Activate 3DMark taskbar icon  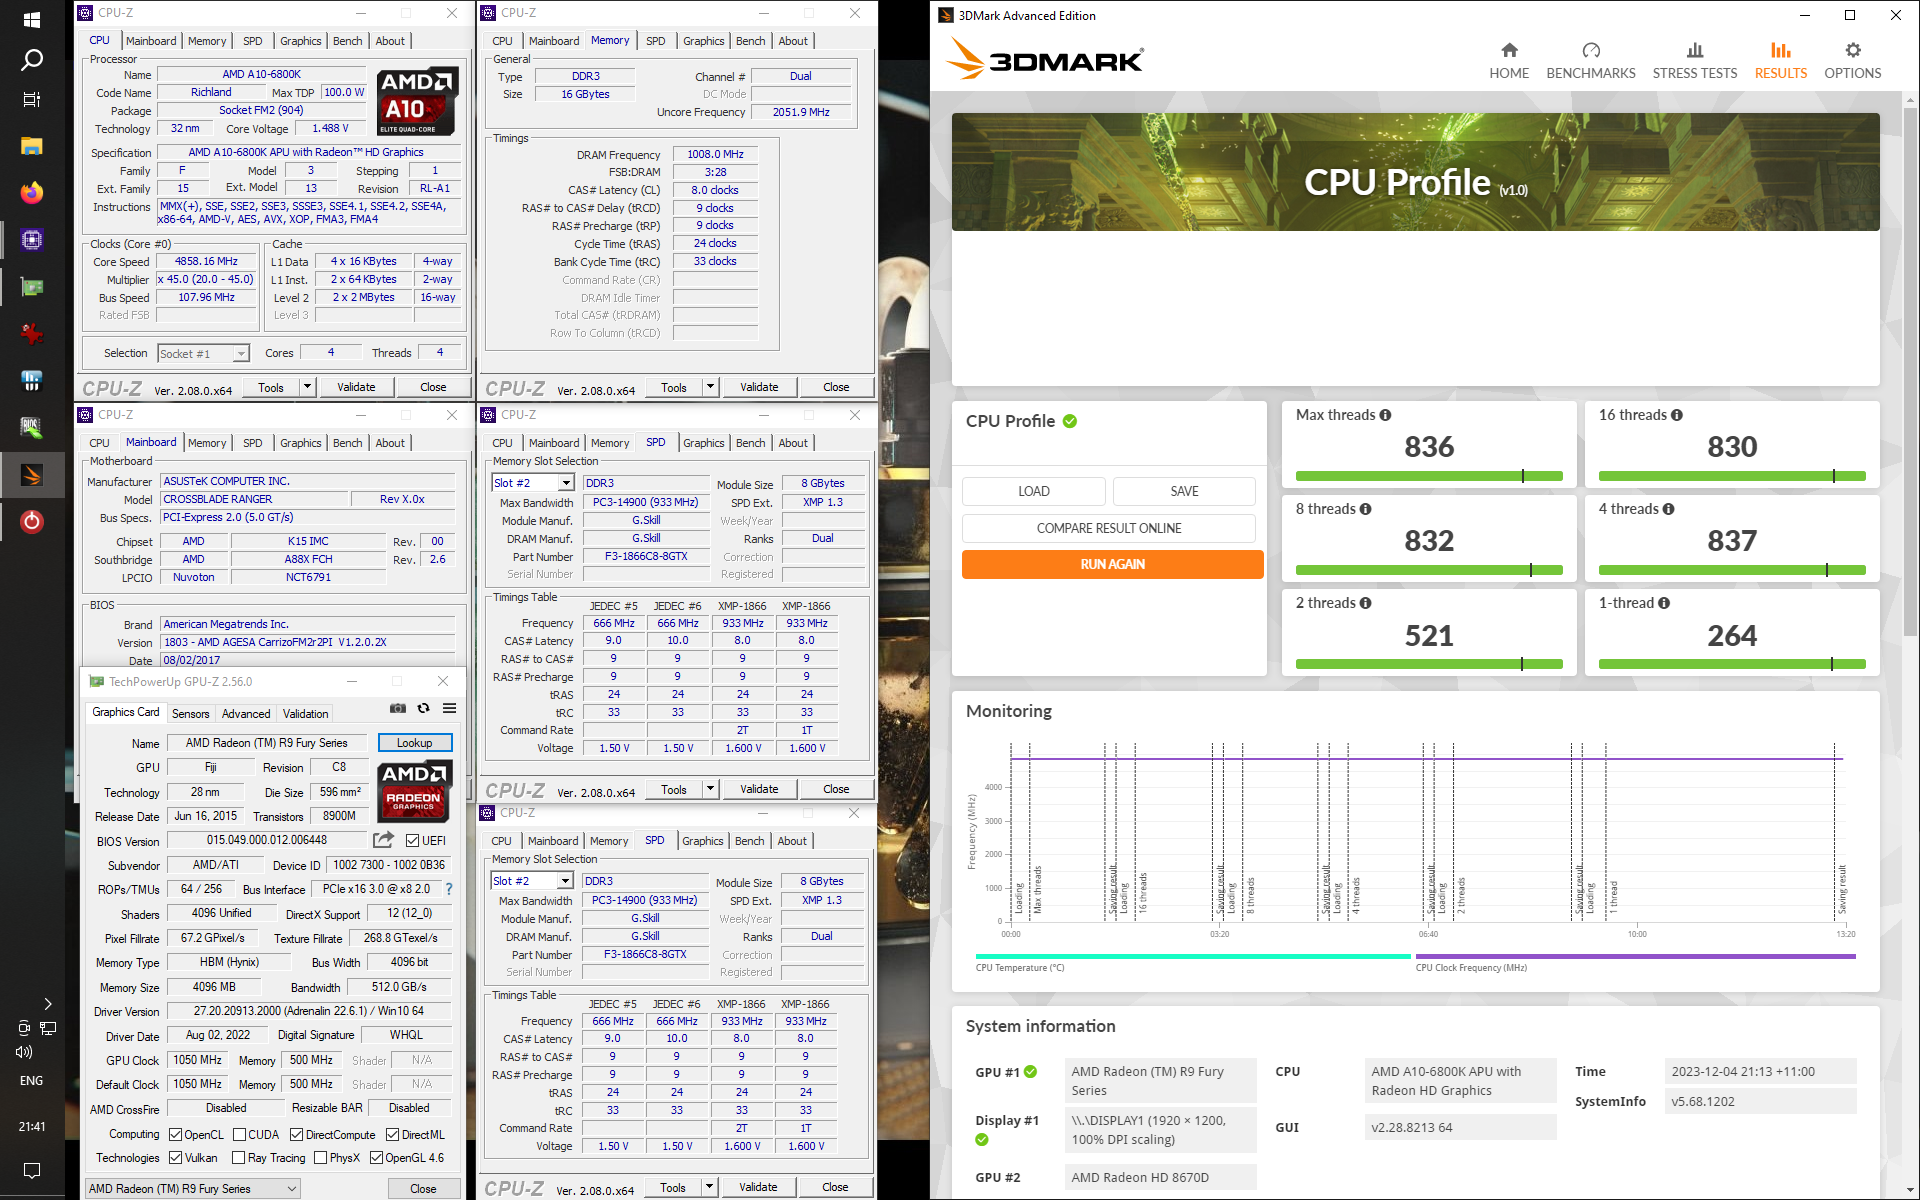coord(32,475)
